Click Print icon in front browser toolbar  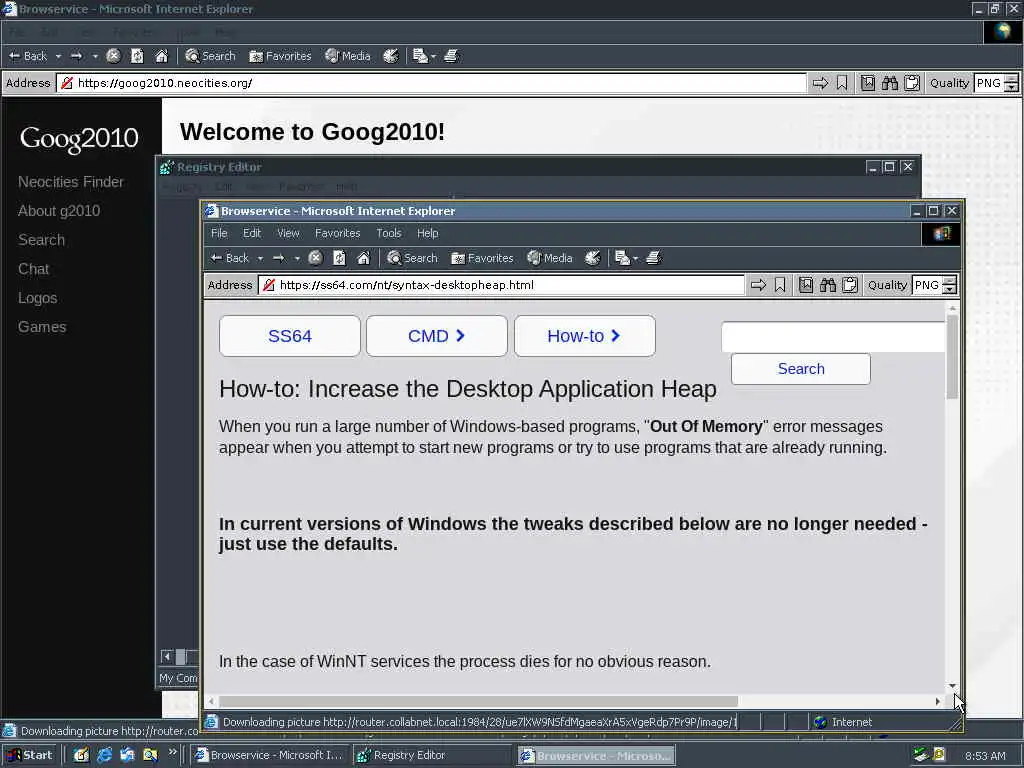tap(654, 258)
